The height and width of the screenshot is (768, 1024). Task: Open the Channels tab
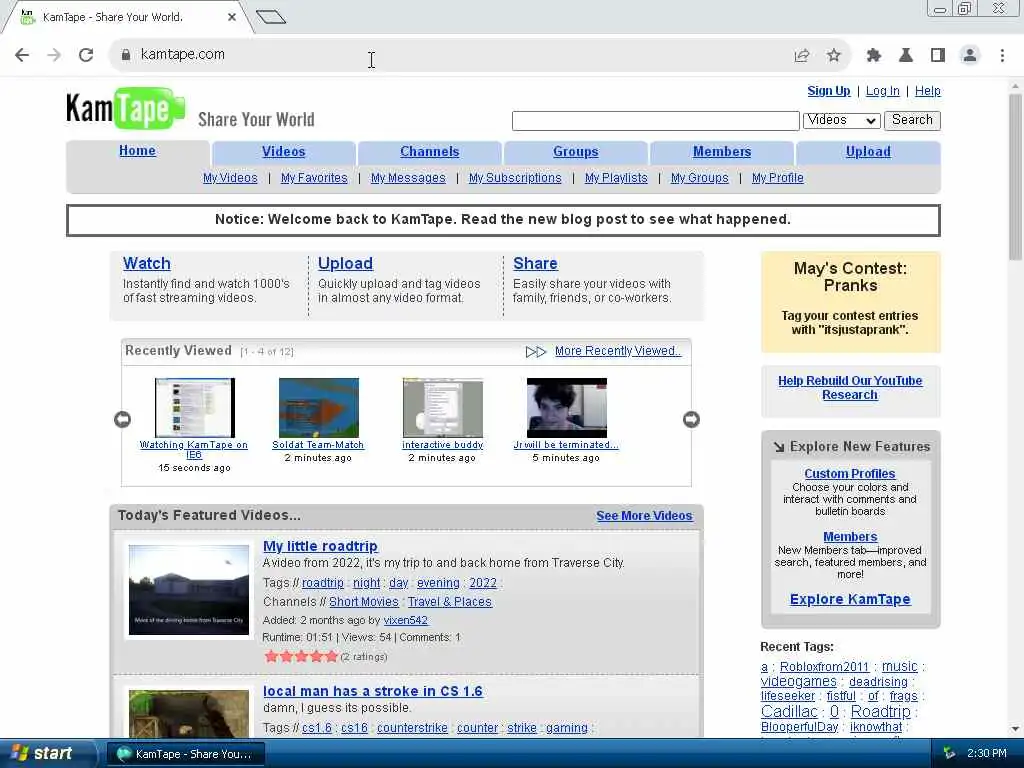tap(430, 152)
